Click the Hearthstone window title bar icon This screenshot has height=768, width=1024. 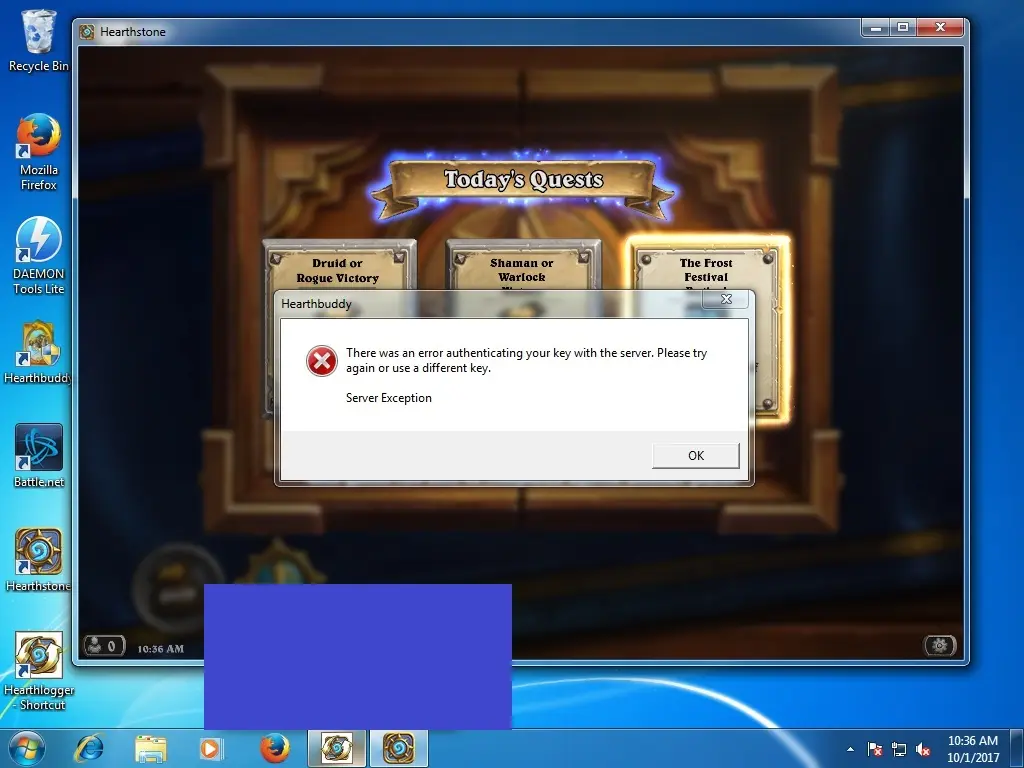[x=87, y=31]
